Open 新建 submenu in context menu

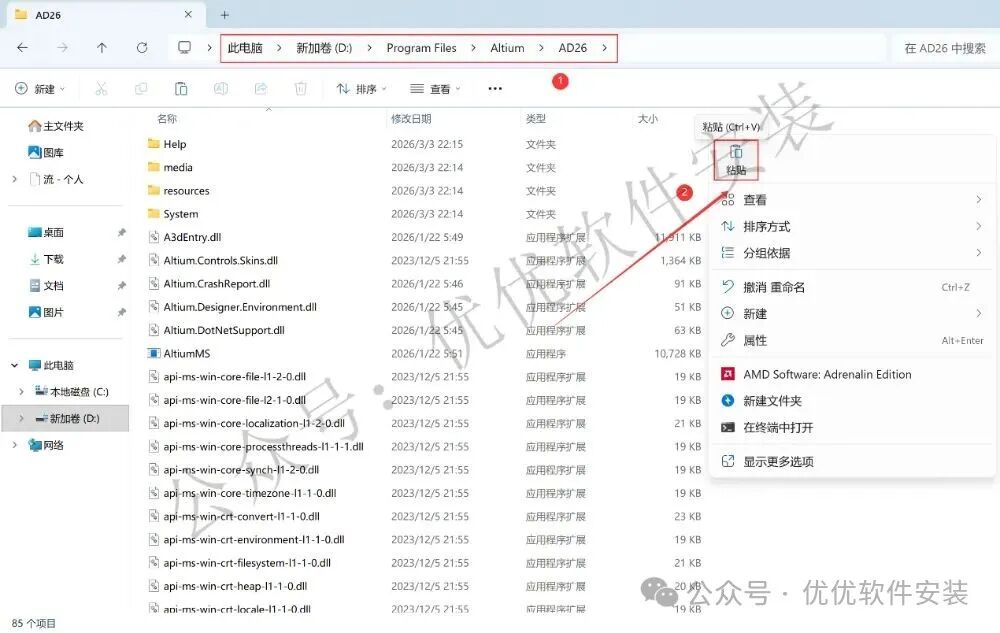(x=852, y=314)
